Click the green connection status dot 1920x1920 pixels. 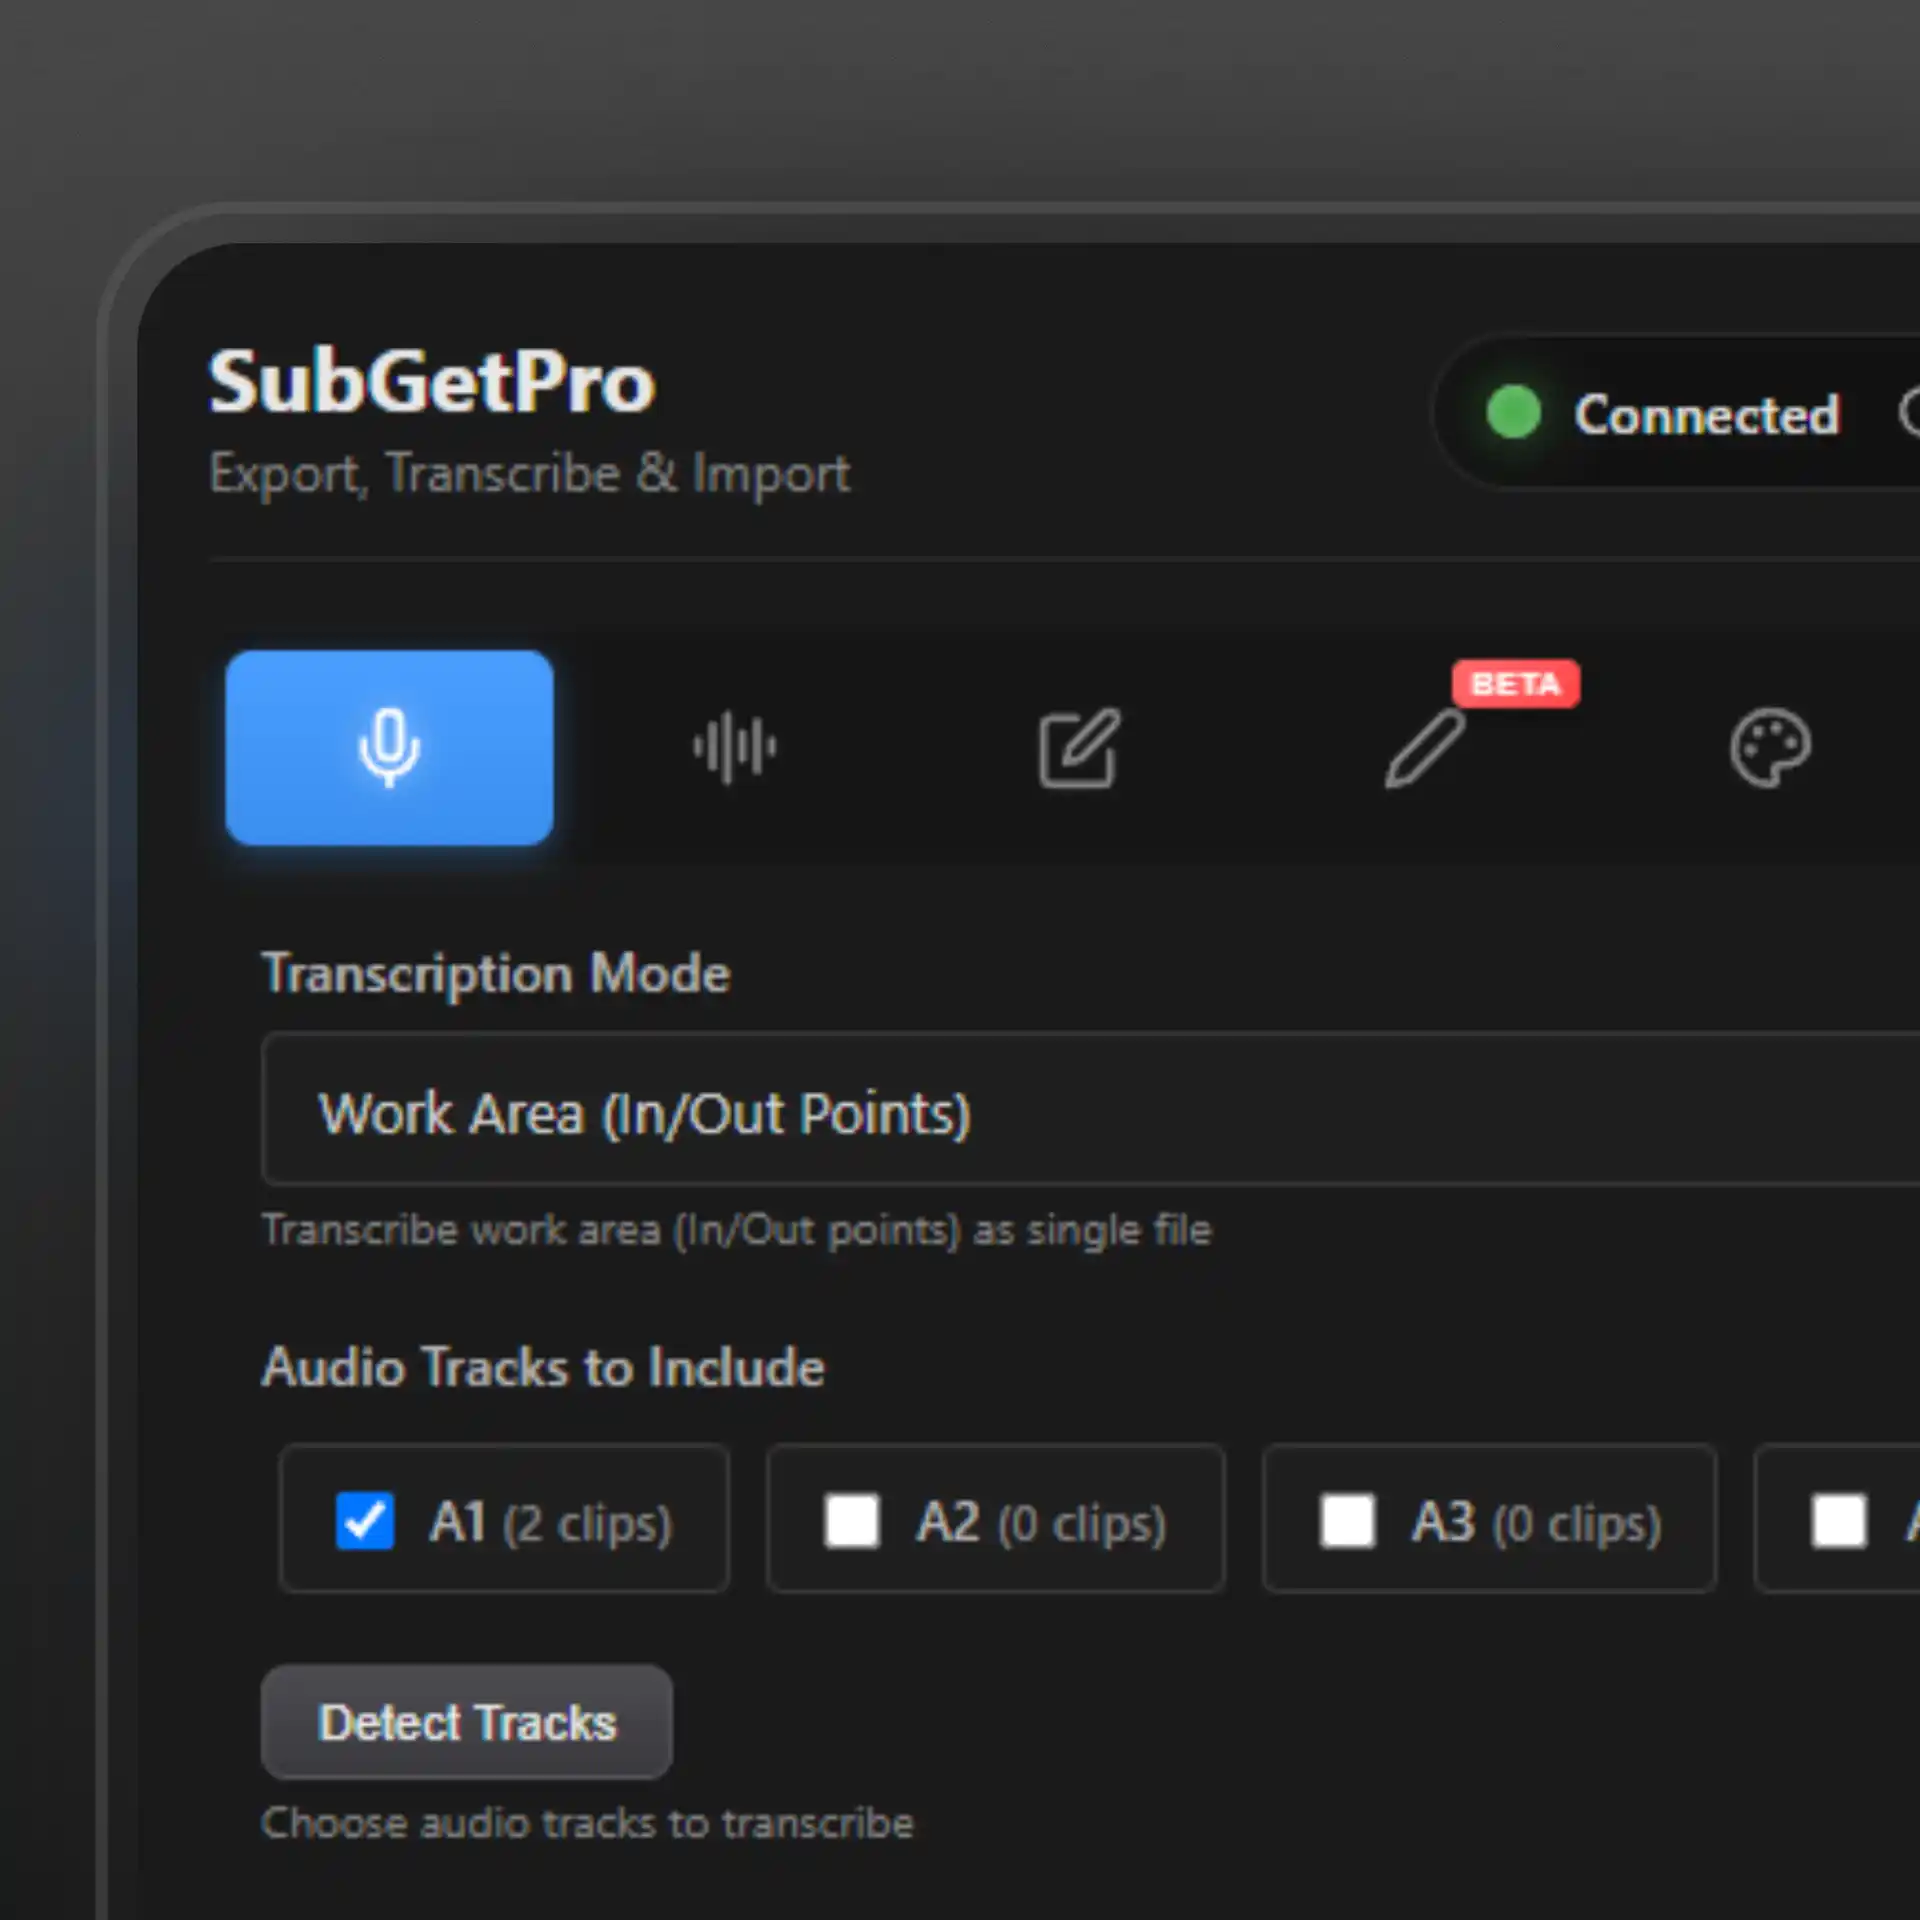[x=1513, y=412]
